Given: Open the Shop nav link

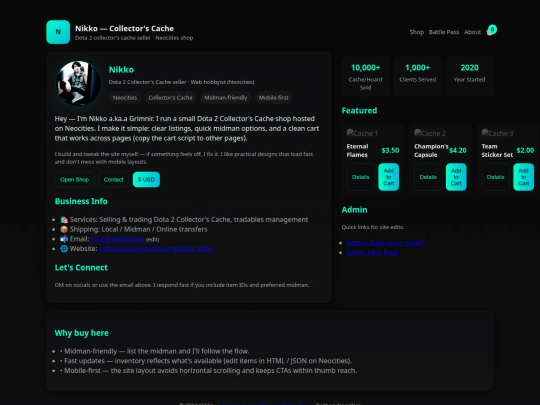Looking at the screenshot, I should click(x=417, y=32).
